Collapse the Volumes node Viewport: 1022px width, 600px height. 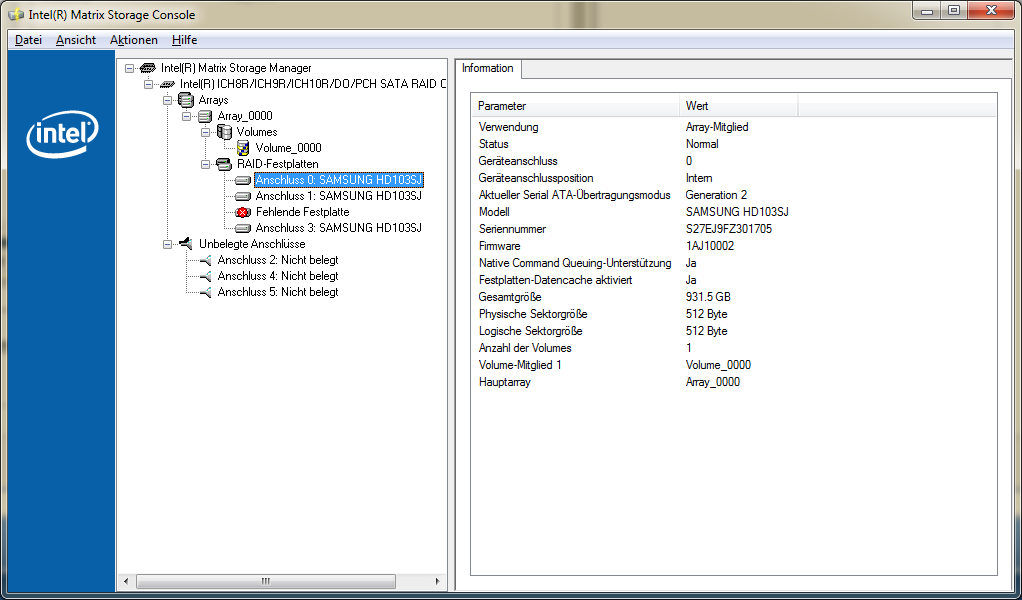point(205,132)
